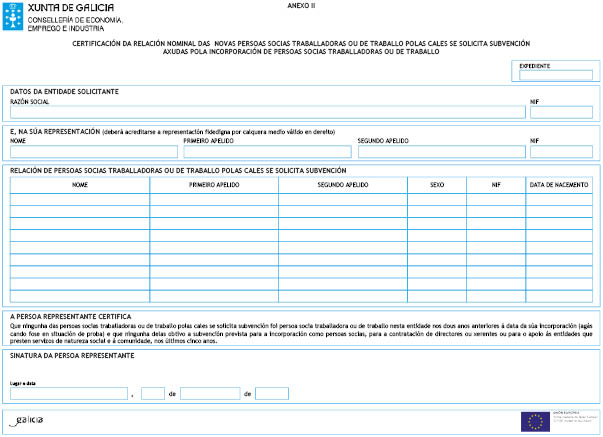Viewport: 603px width, 437px height.
Task: Click the Razón Social text field
Action: coord(266,112)
